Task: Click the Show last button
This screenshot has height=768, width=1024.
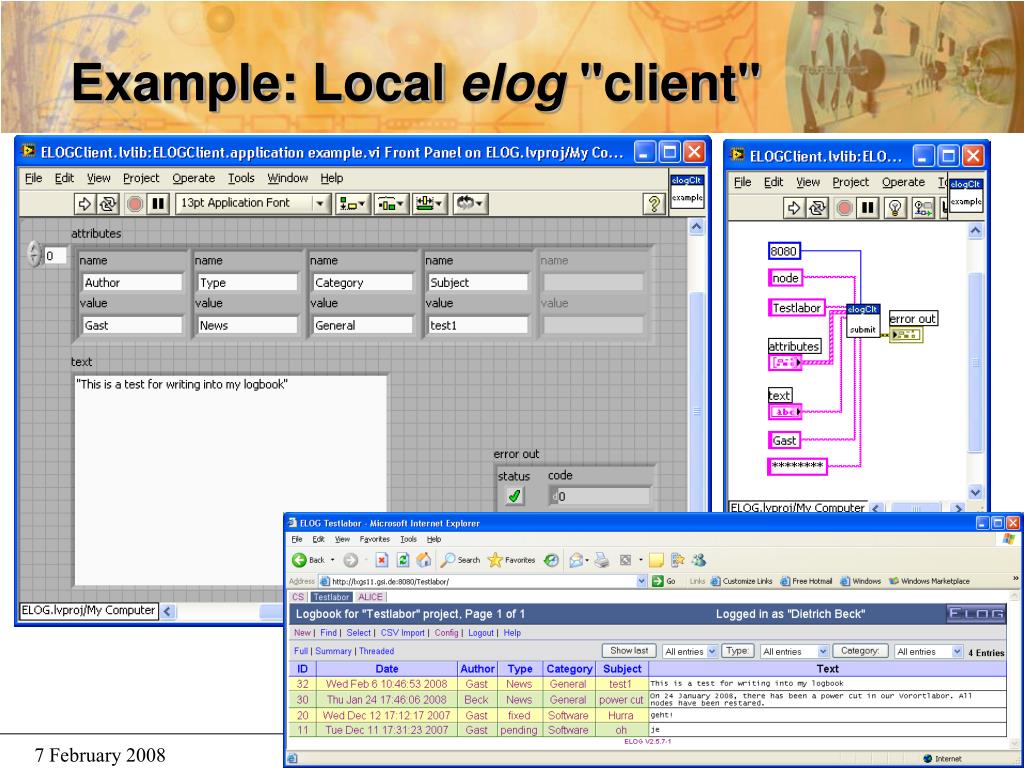Action: click(x=629, y=650)
